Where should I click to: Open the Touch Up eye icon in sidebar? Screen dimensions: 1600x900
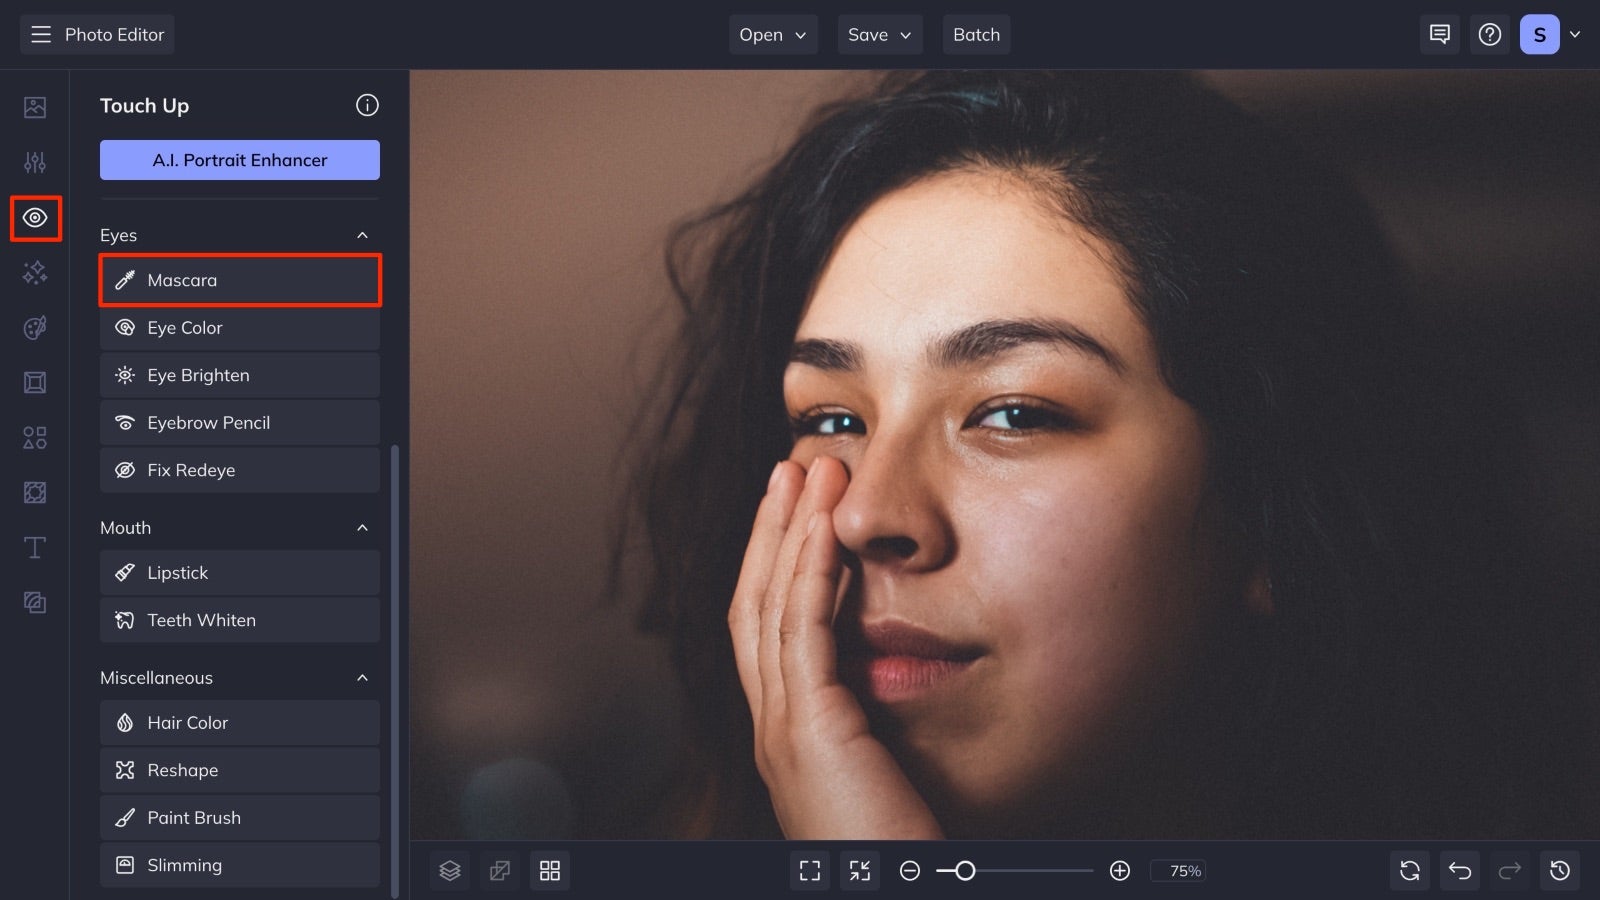coord(35,218)
